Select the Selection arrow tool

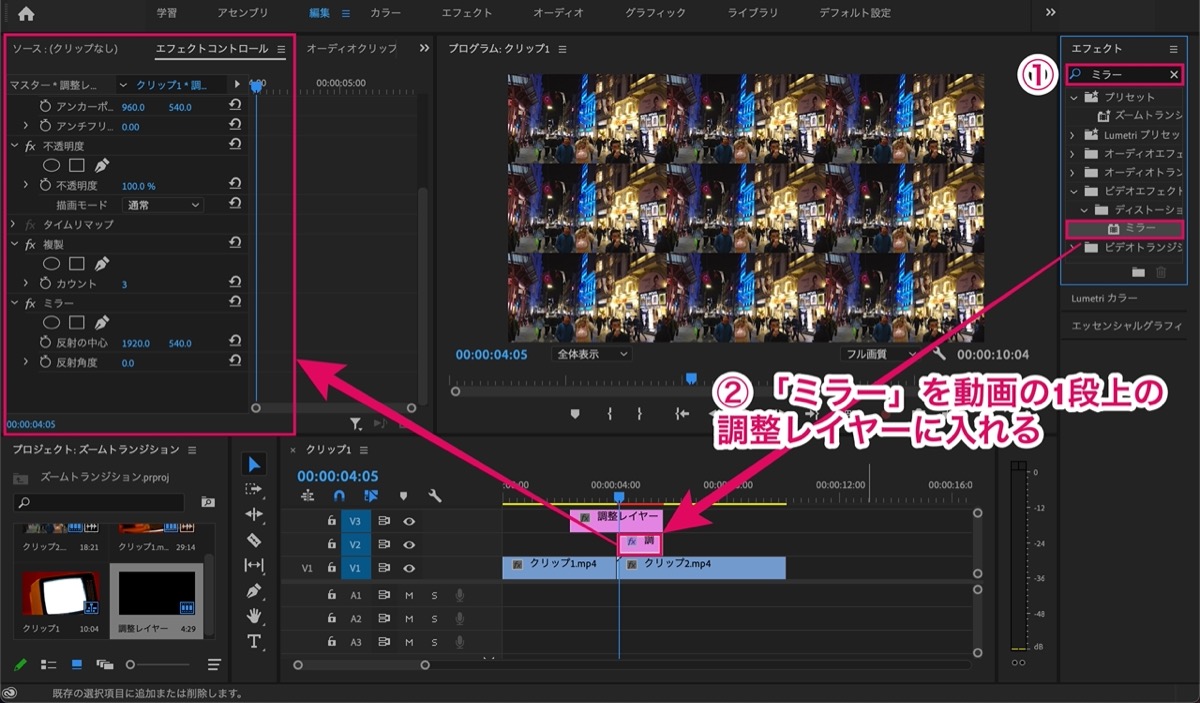tap(253, 464)
